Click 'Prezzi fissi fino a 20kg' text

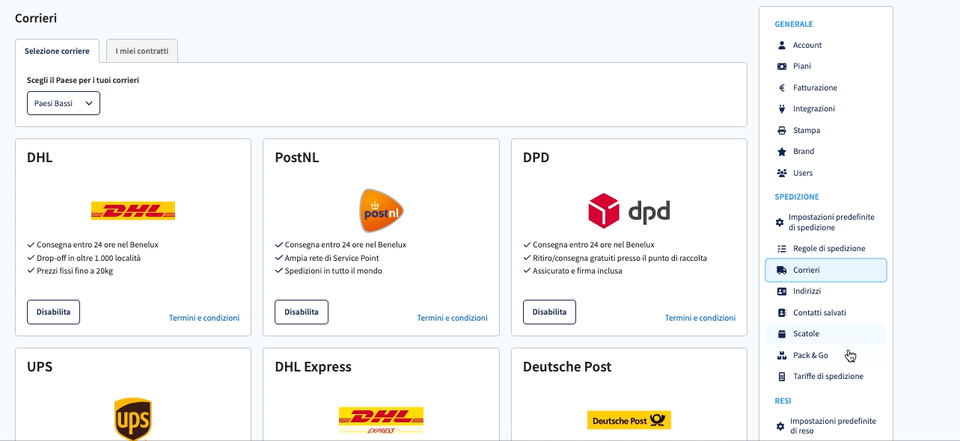[x=75, y=271]
